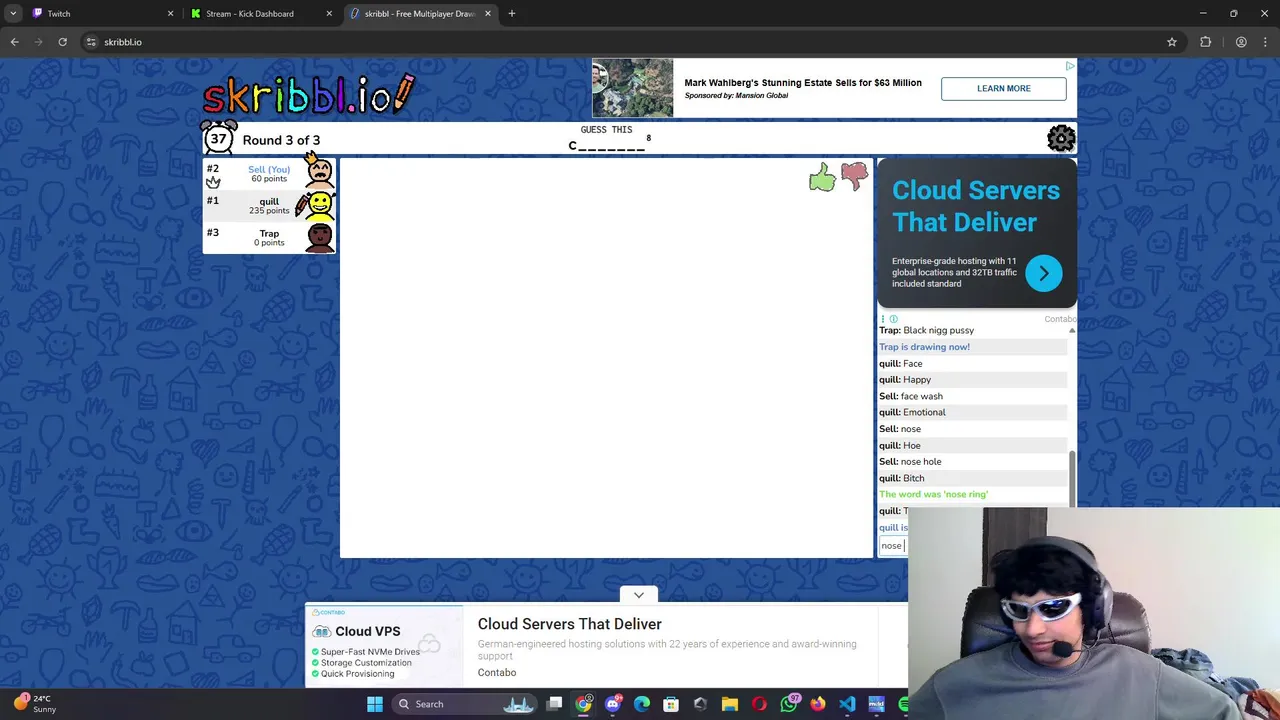Collapse the bottom ad banner chevron
Screen dimensions: 1280x720
[639, 595]
